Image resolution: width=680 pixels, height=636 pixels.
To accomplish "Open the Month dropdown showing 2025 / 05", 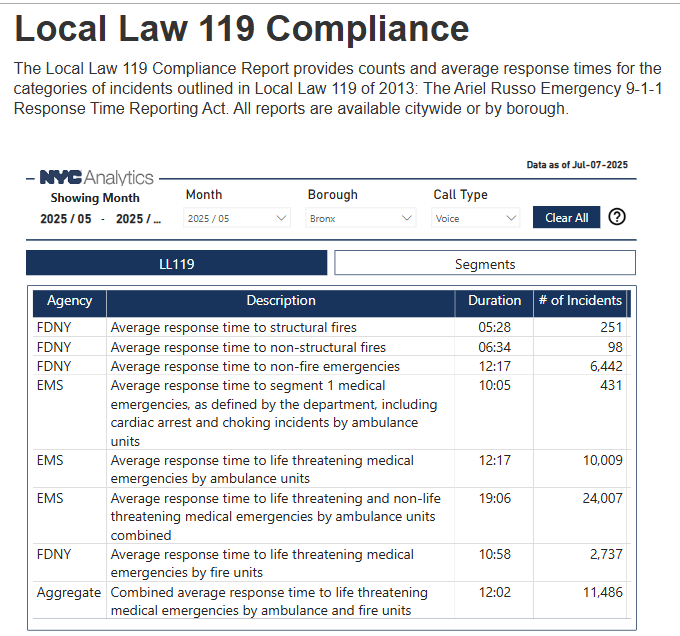I will click(x=237, y=218).
